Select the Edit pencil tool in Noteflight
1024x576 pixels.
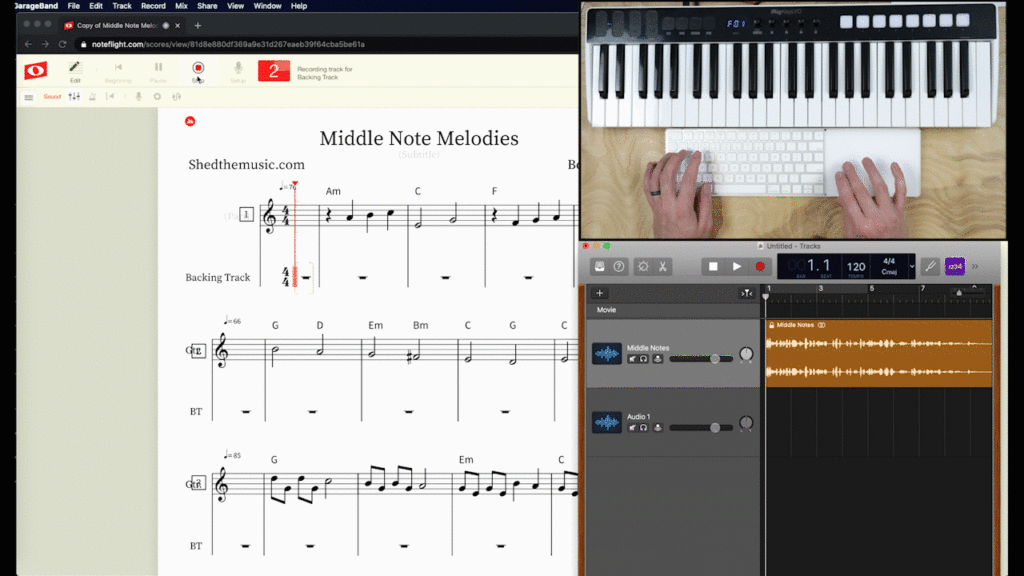click(75, 68)
